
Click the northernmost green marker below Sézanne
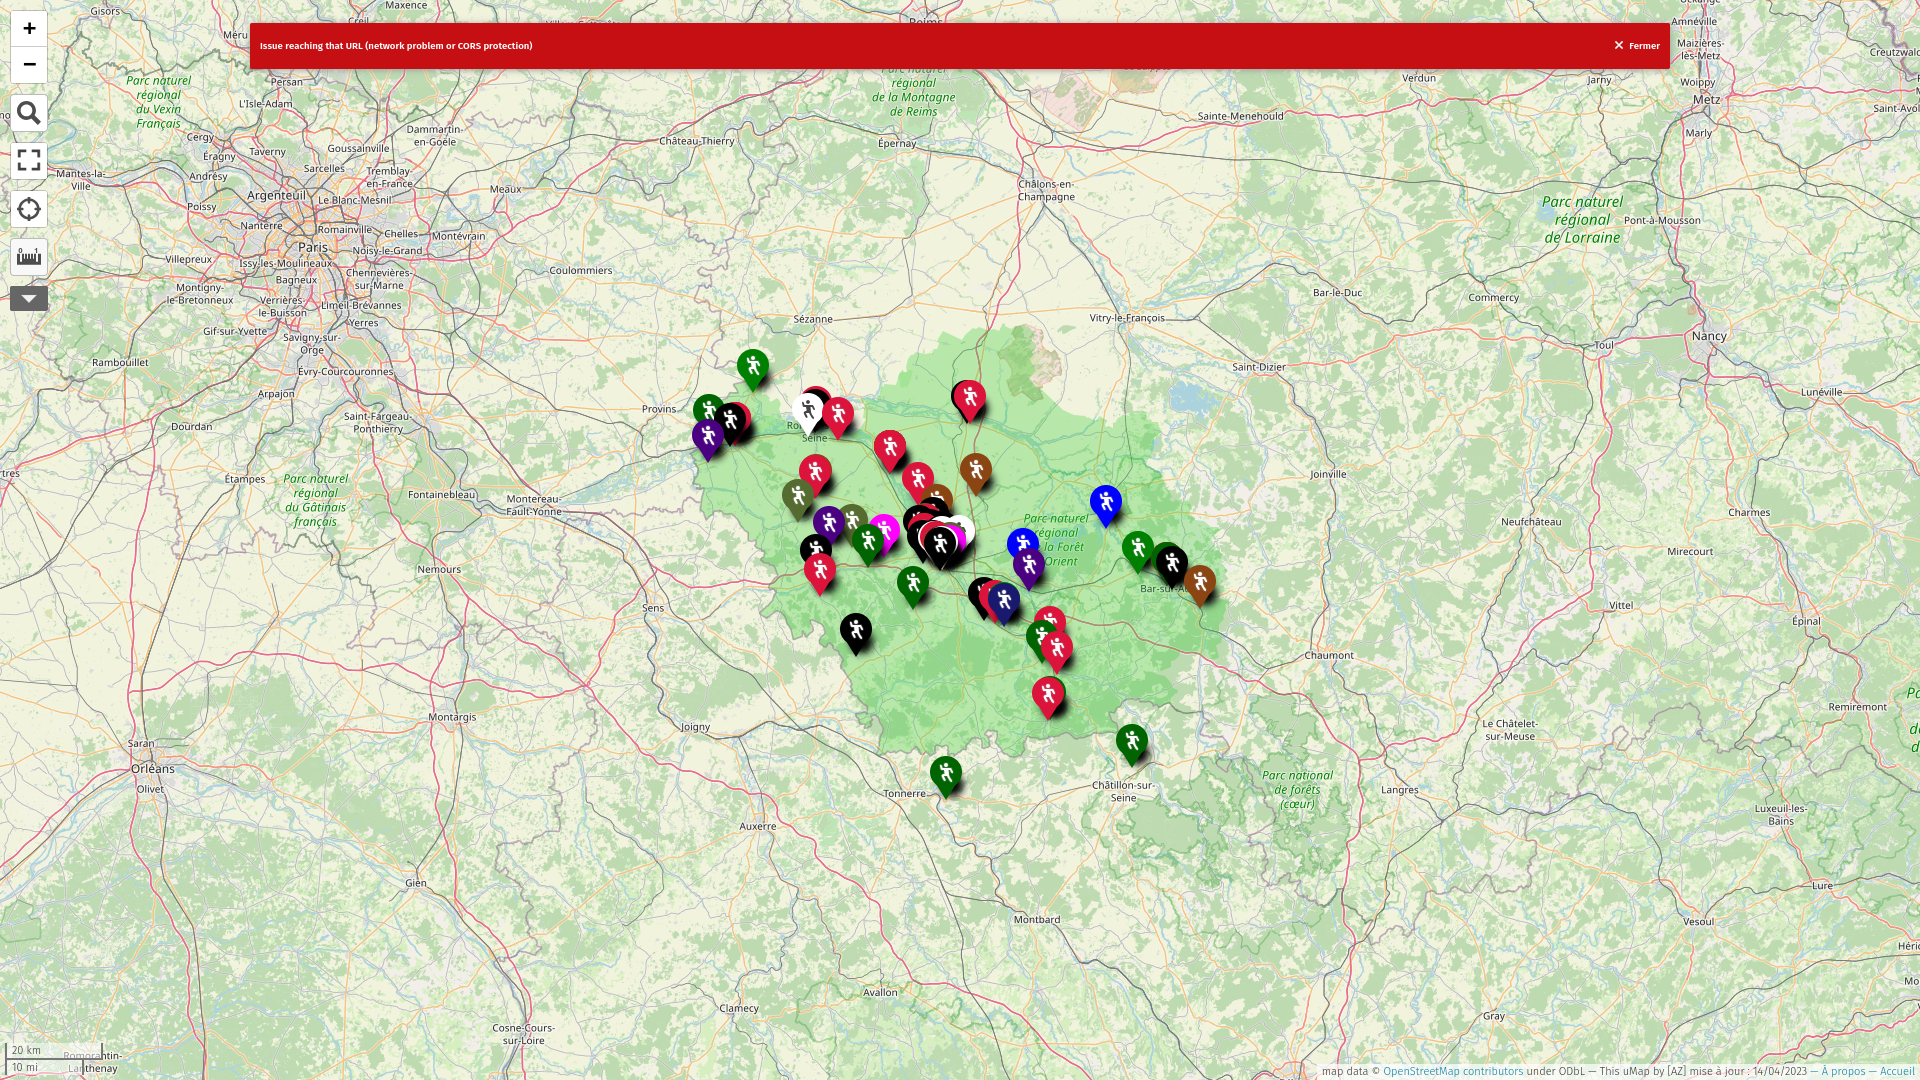[752, 367]
